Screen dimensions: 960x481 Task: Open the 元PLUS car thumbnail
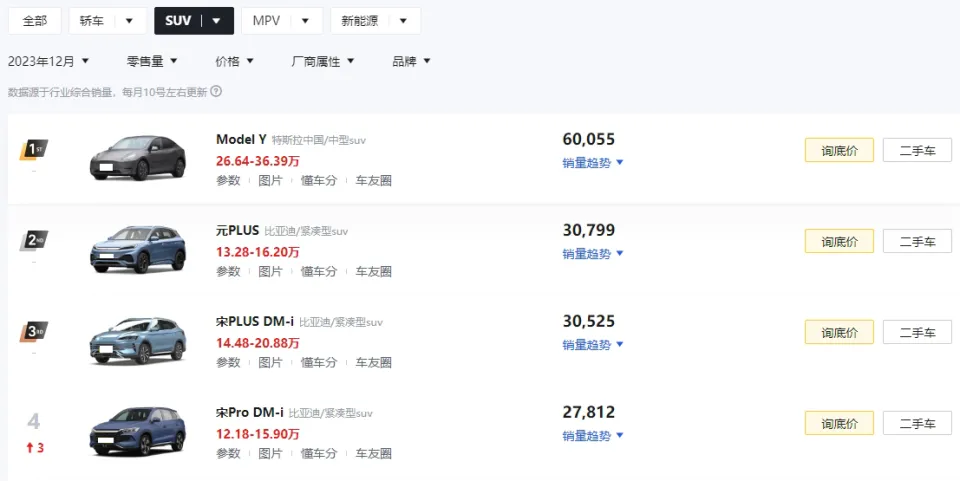[x=137, y=249]
